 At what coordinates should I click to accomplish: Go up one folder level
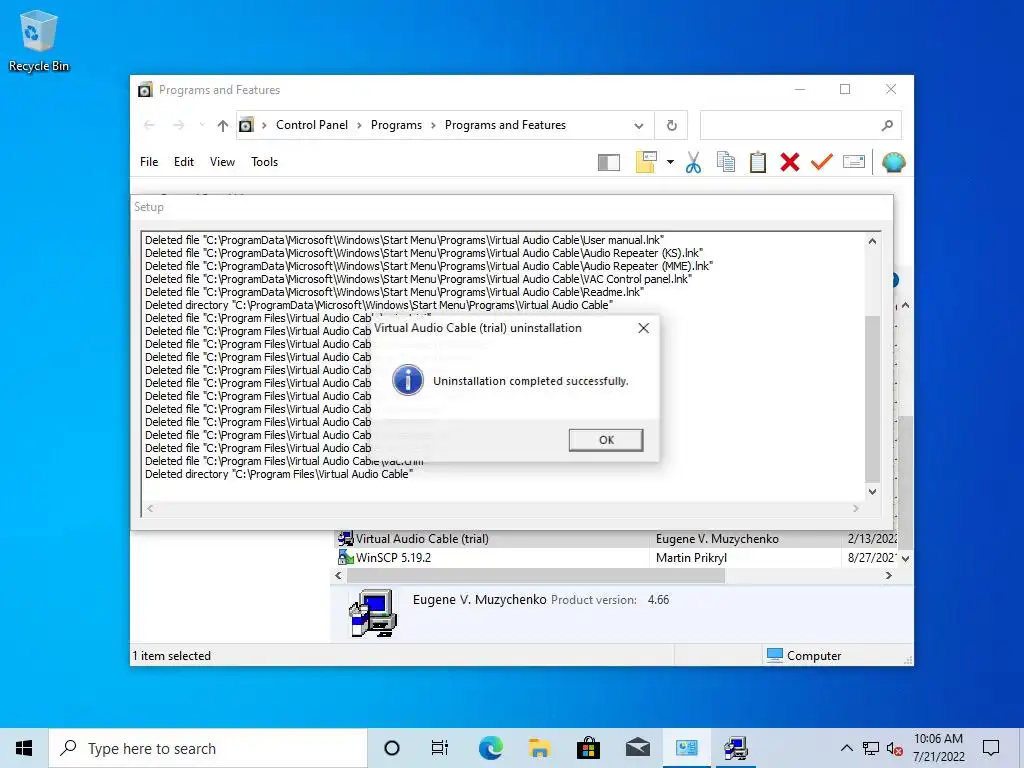click(x=223, y=125)
